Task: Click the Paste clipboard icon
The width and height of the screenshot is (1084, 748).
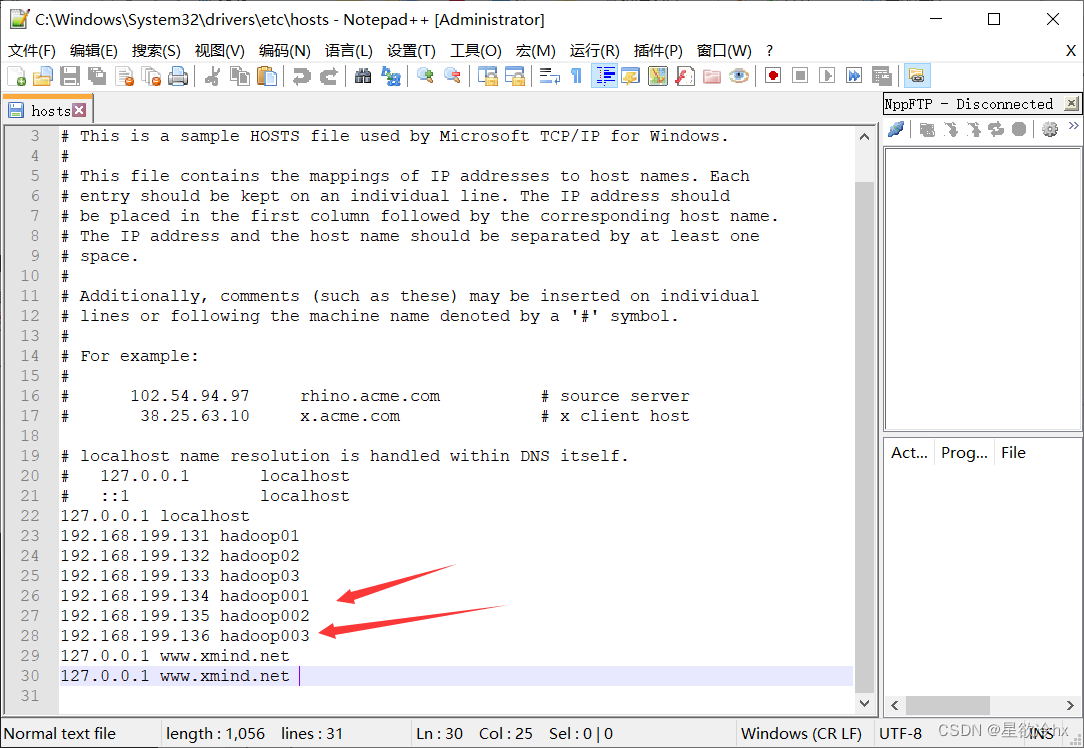Action: coord(267,76)
